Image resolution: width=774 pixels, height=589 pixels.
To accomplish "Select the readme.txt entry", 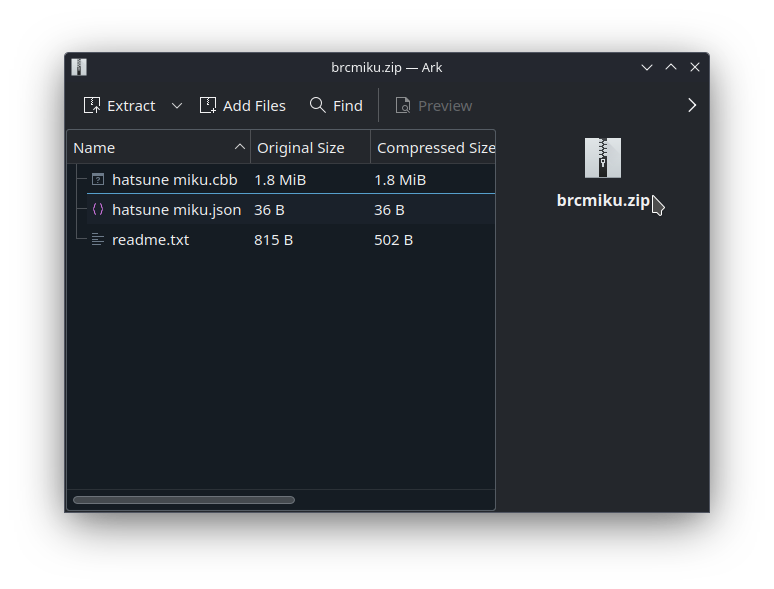I will (x=150, y=240).
